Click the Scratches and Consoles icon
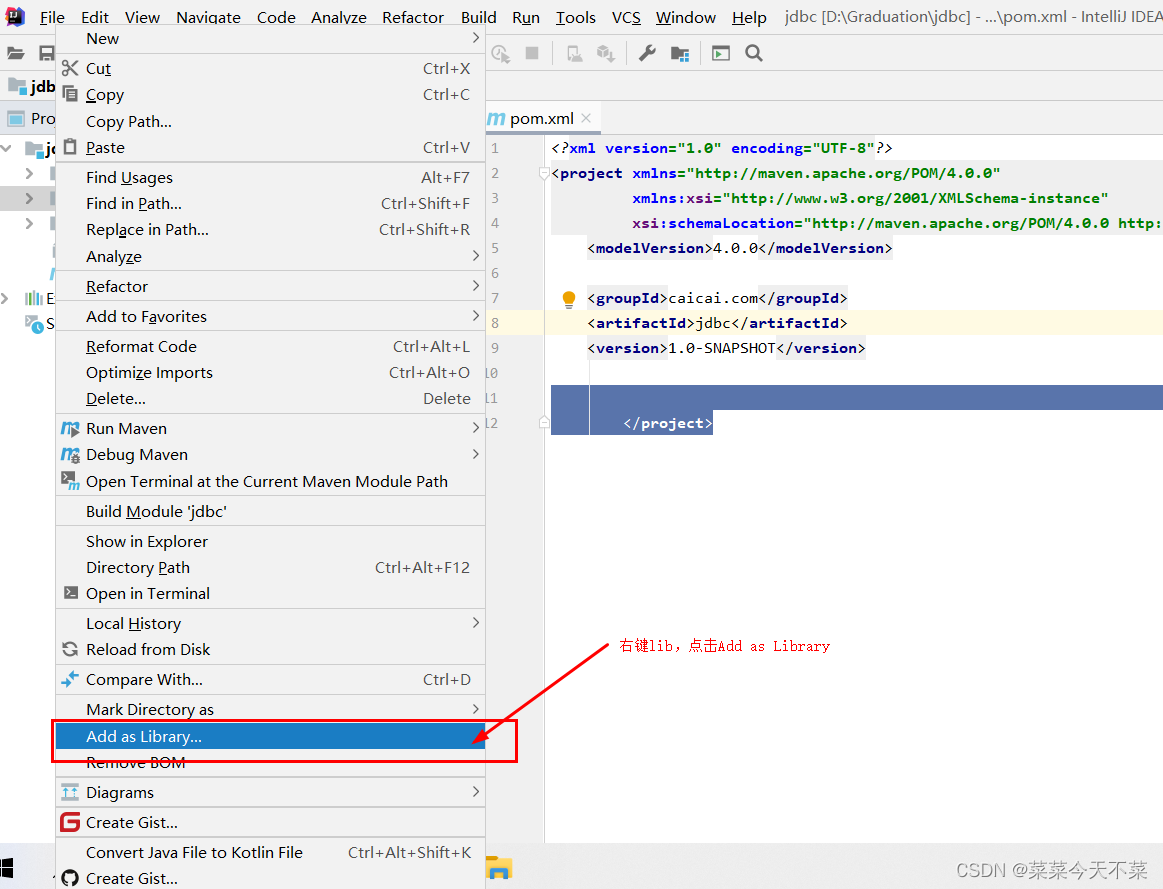1163x889 pixels. click(34, 323)
